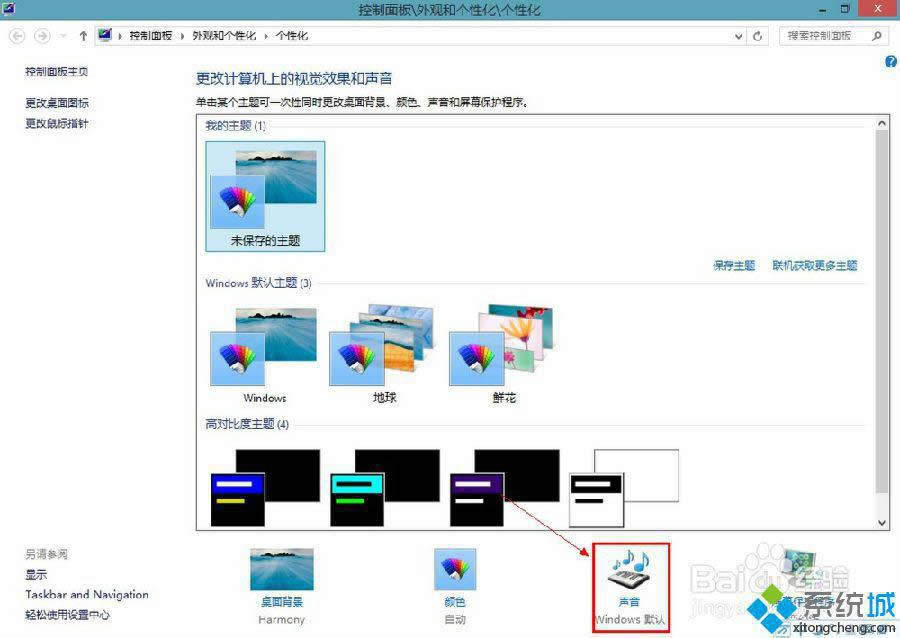Screen dimensions: 900x638
Task: Select the Windows default theme thumbnail
Action: 263,350
